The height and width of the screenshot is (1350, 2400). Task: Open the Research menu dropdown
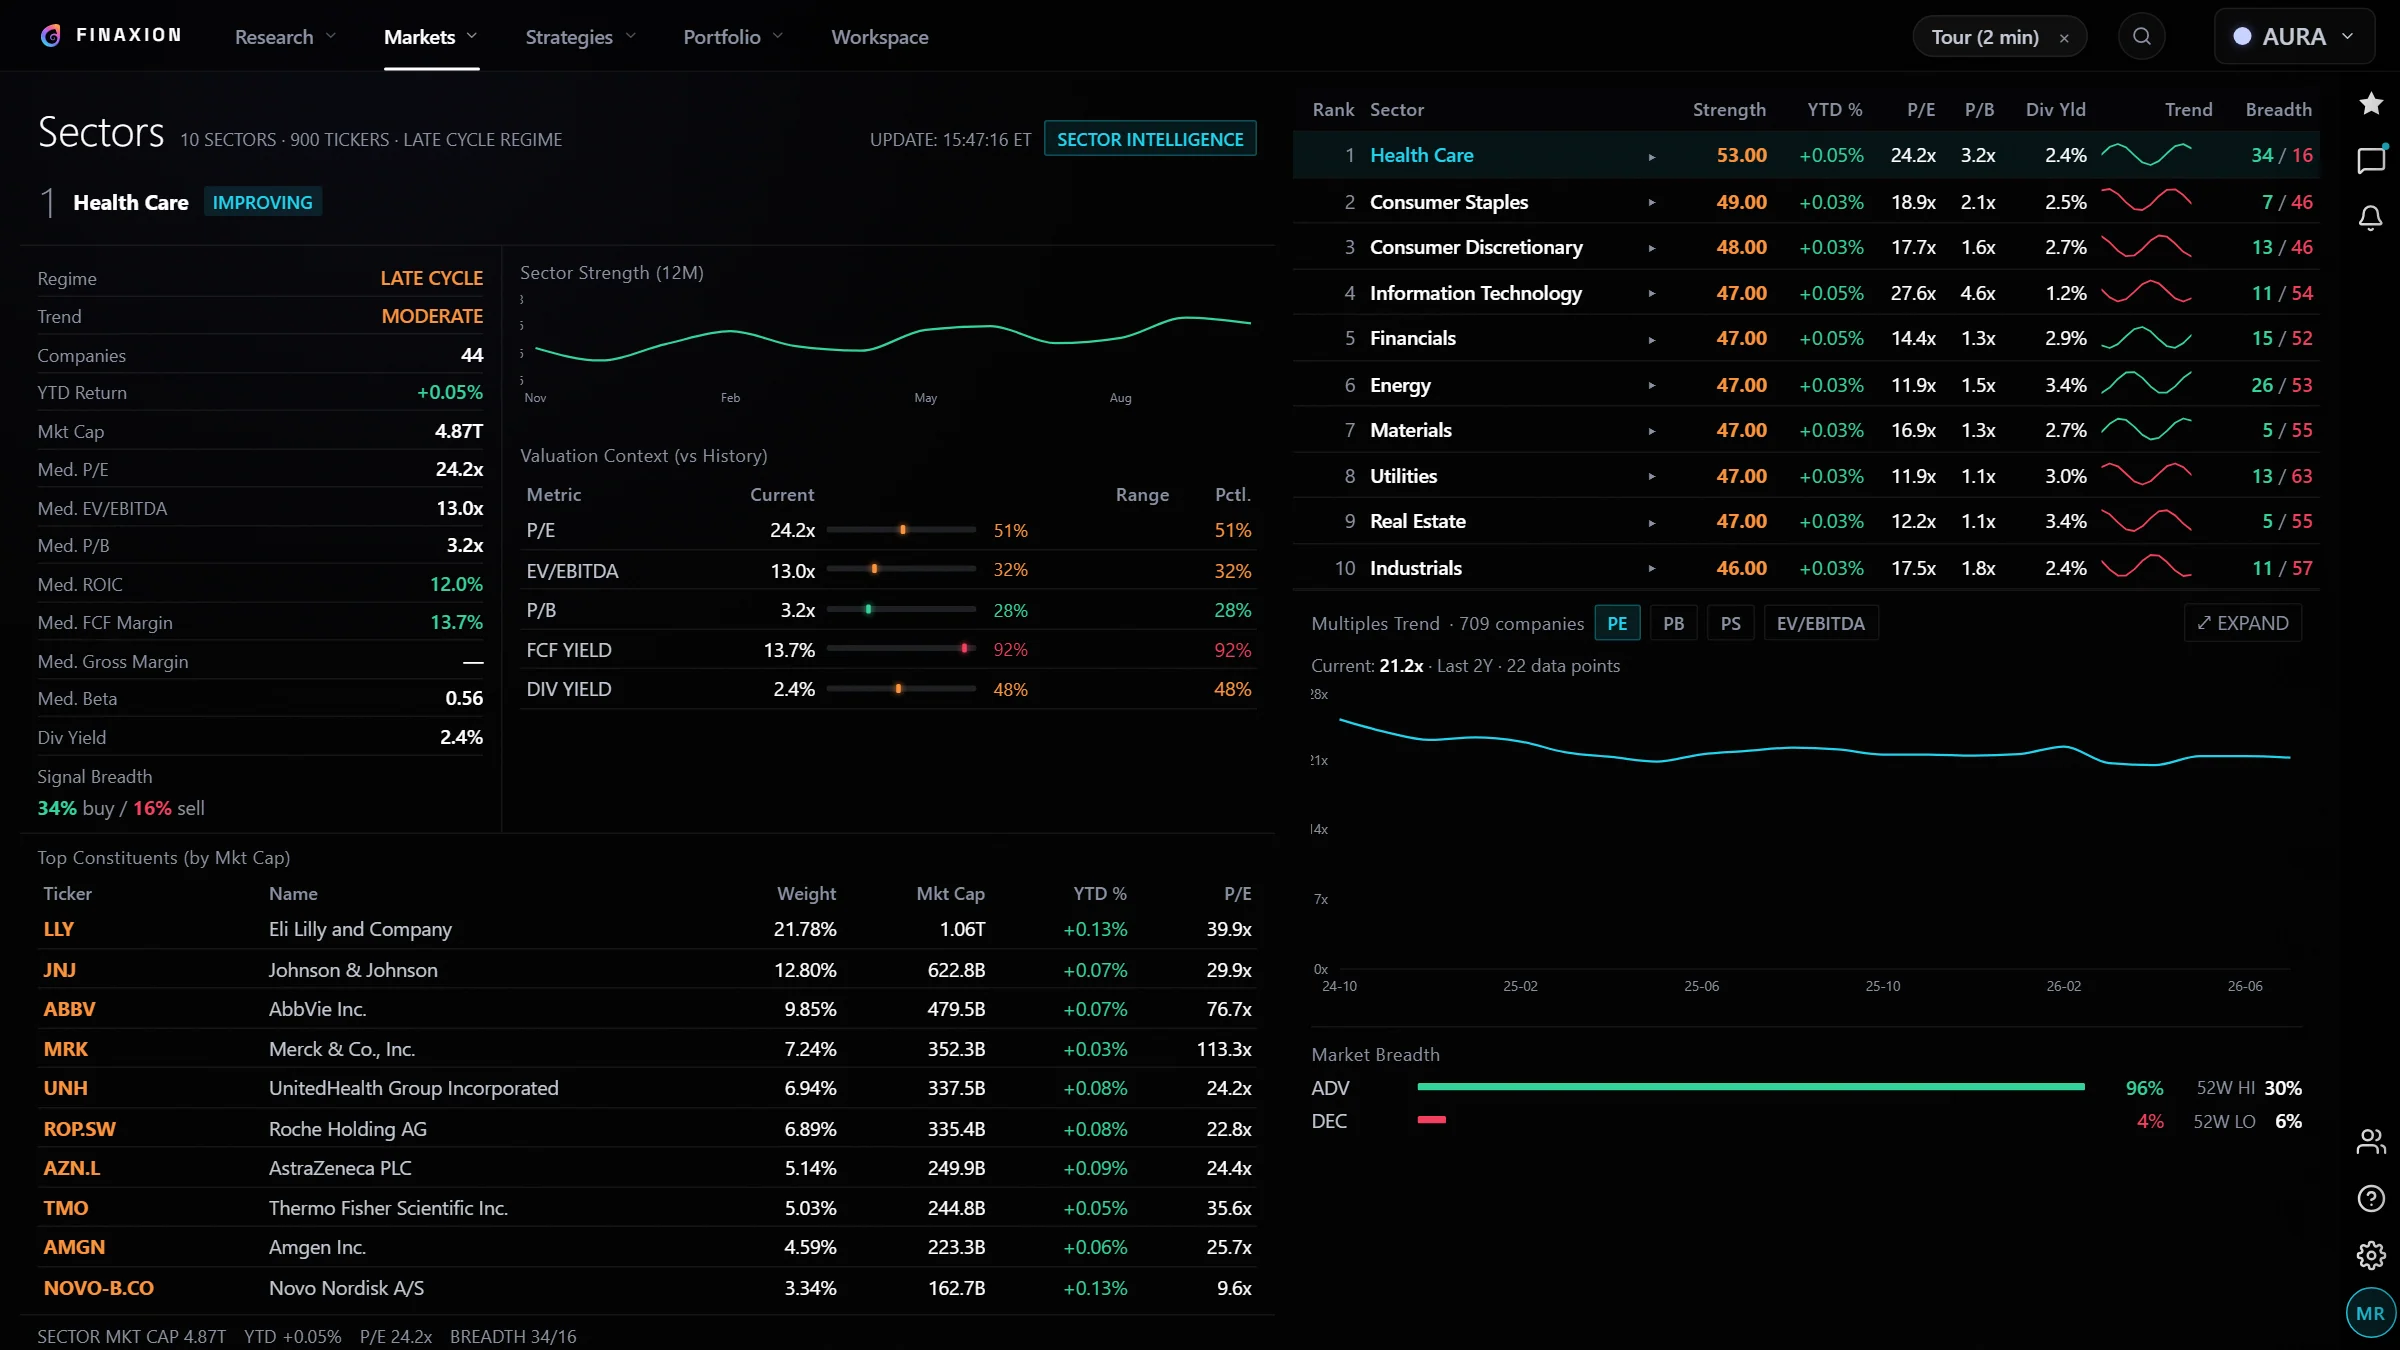point(285,37)
